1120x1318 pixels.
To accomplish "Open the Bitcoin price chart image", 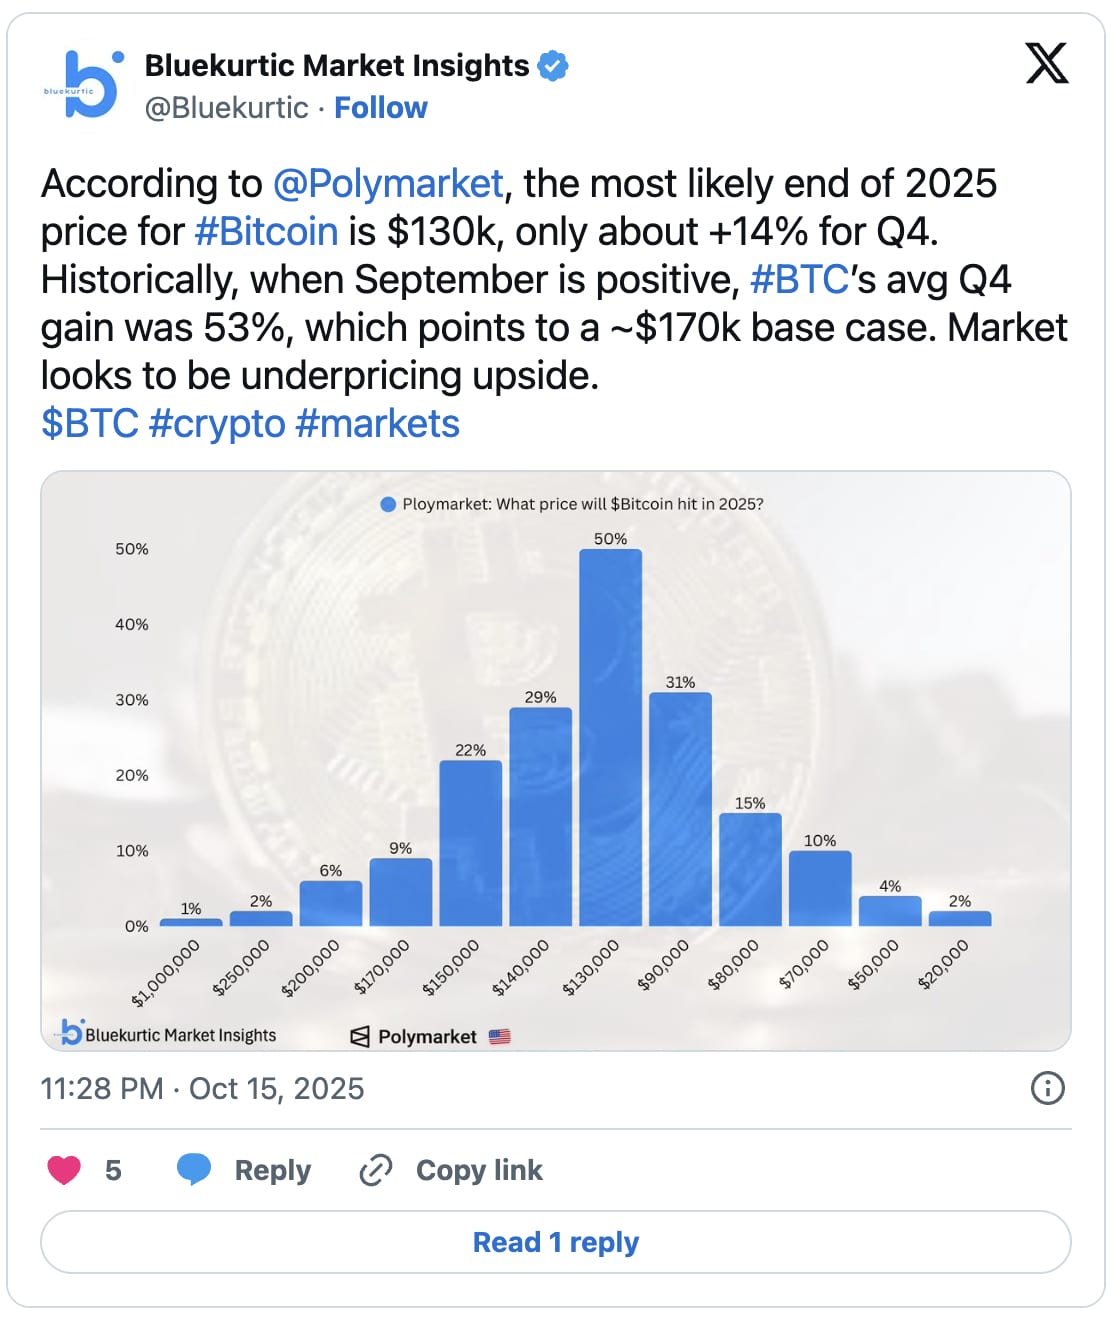I will pos(555,760).
